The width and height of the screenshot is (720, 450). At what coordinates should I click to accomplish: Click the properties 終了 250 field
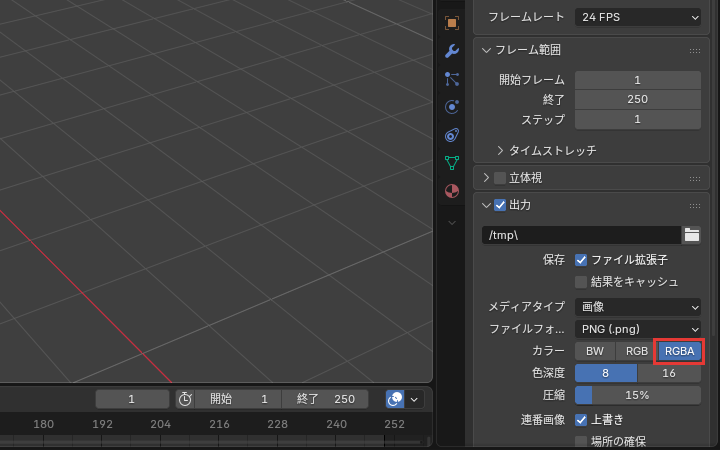[x=638, y=100]
